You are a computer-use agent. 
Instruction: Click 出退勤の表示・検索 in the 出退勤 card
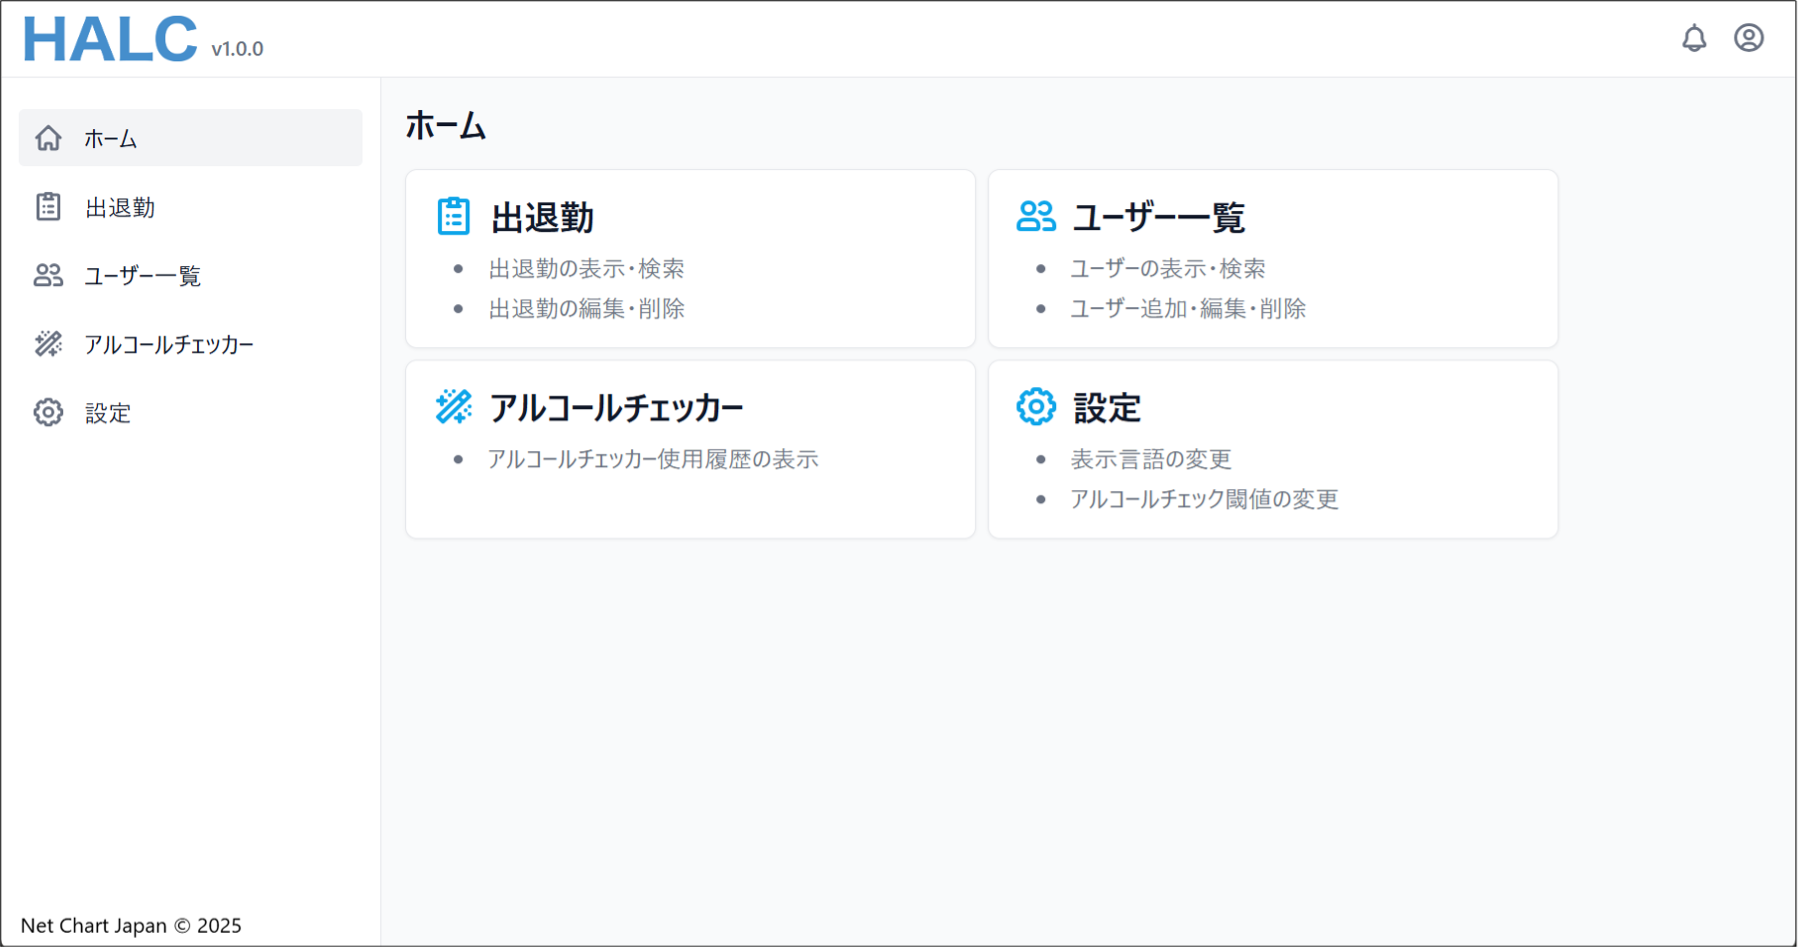click(586, 268)
